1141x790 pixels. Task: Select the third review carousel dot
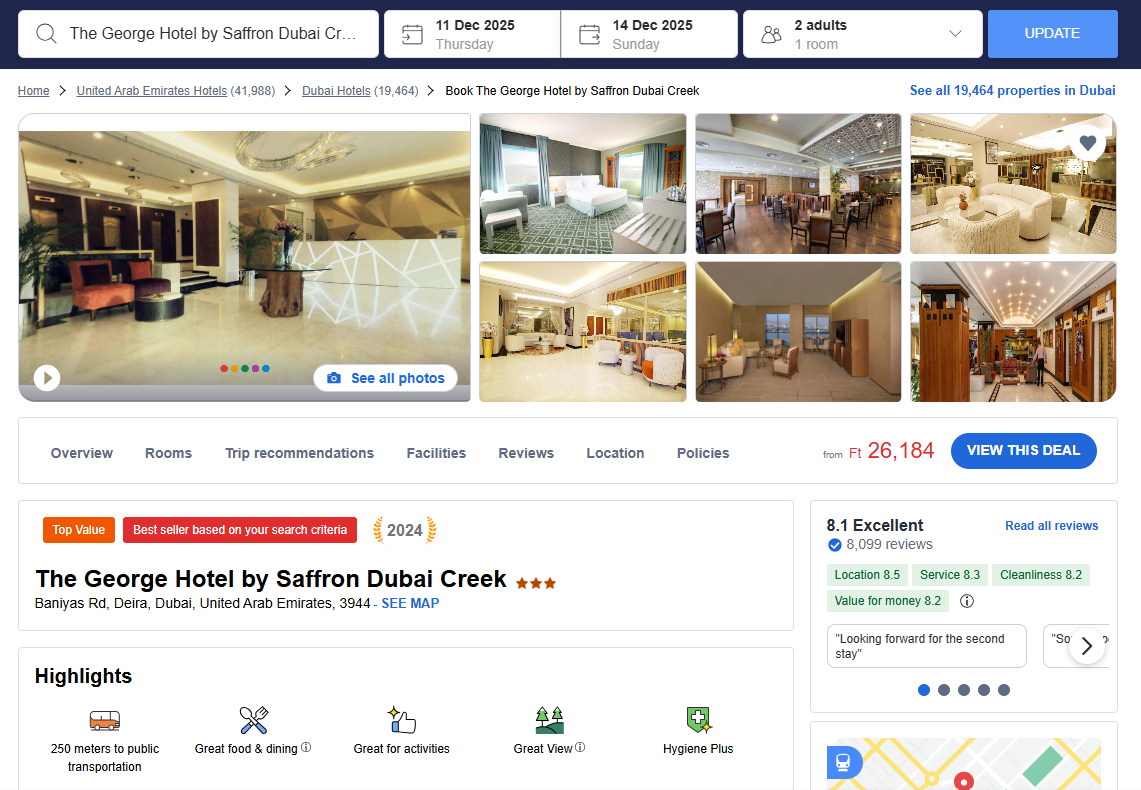[x=963, y=690]
